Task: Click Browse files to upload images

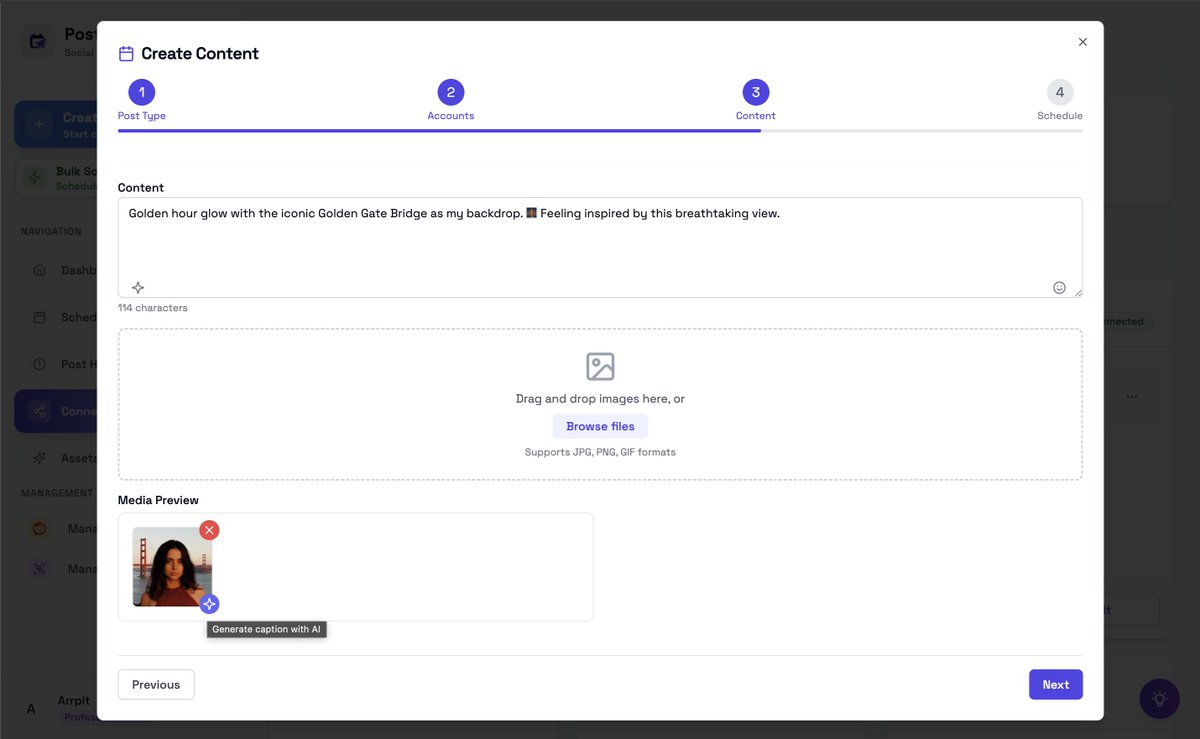Action: click(600, 425)
